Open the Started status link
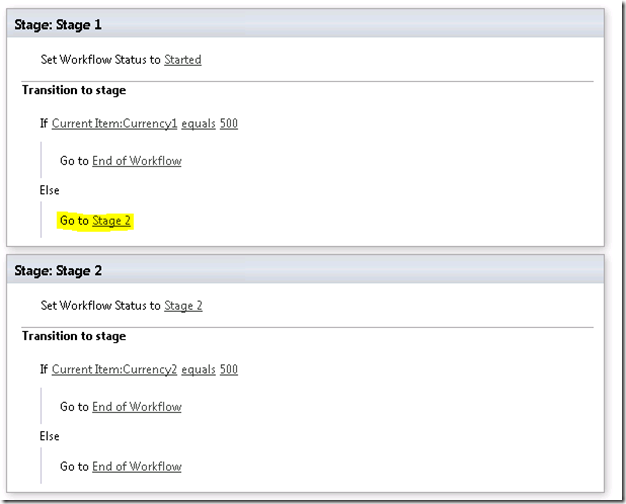Image resolution: width=626 pixels, height=504 pixels. click(182, 60)
